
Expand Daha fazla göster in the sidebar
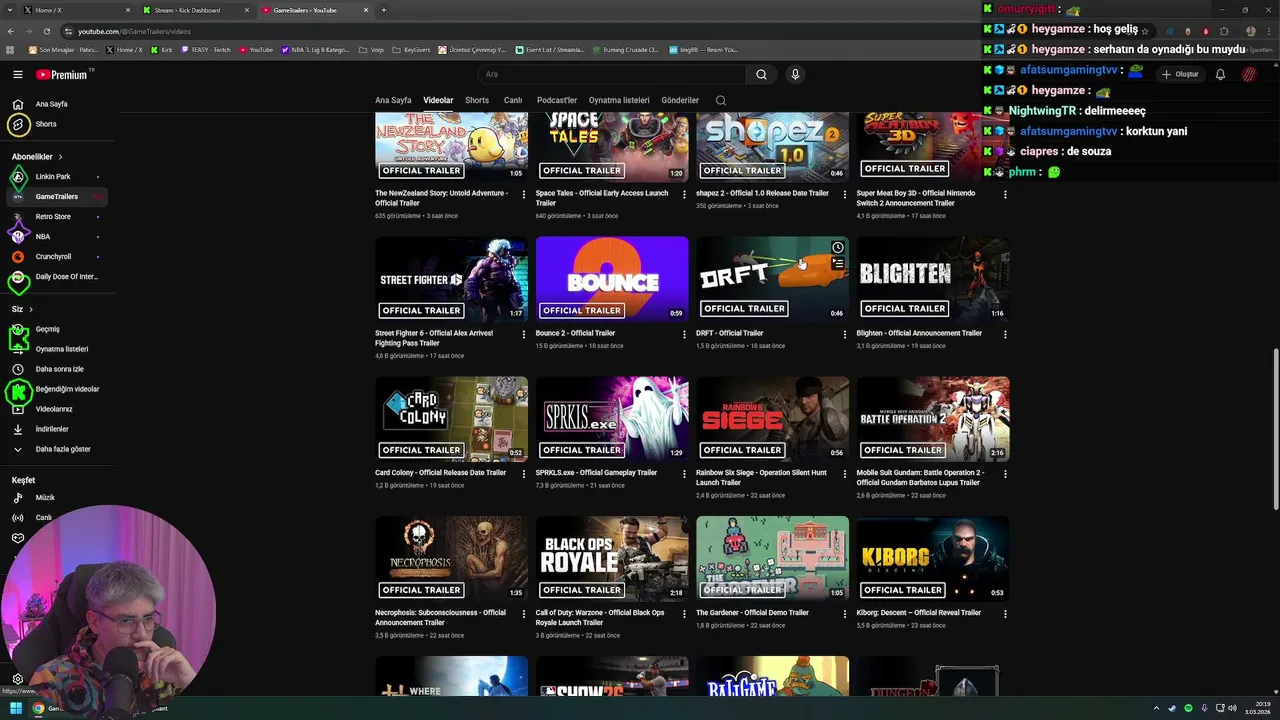(x=55, y=449)
